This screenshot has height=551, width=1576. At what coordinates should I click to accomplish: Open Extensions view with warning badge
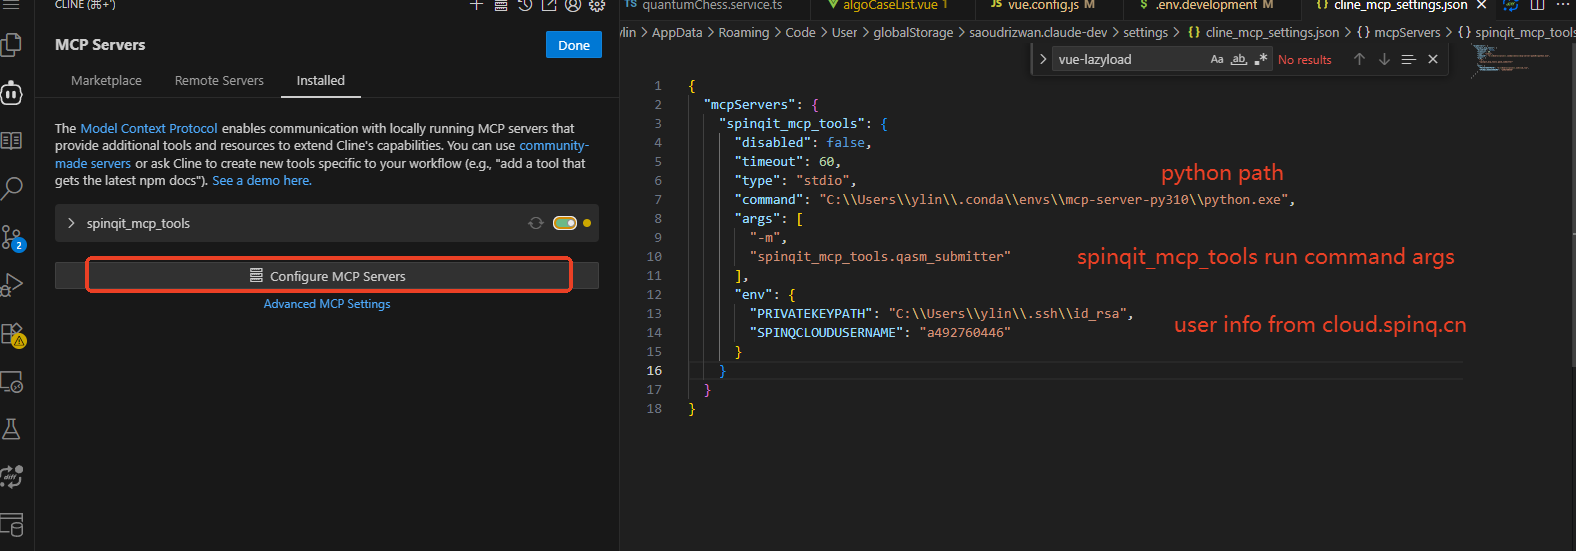(12, 334)
